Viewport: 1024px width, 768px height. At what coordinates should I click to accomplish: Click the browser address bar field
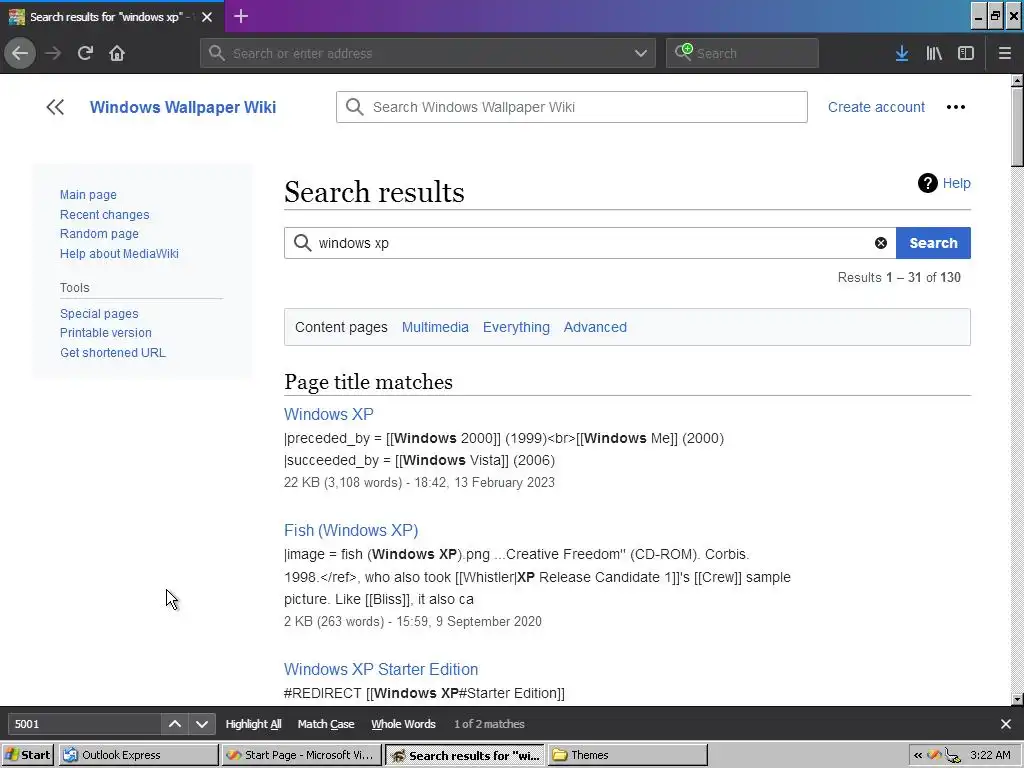click(428, 53)
